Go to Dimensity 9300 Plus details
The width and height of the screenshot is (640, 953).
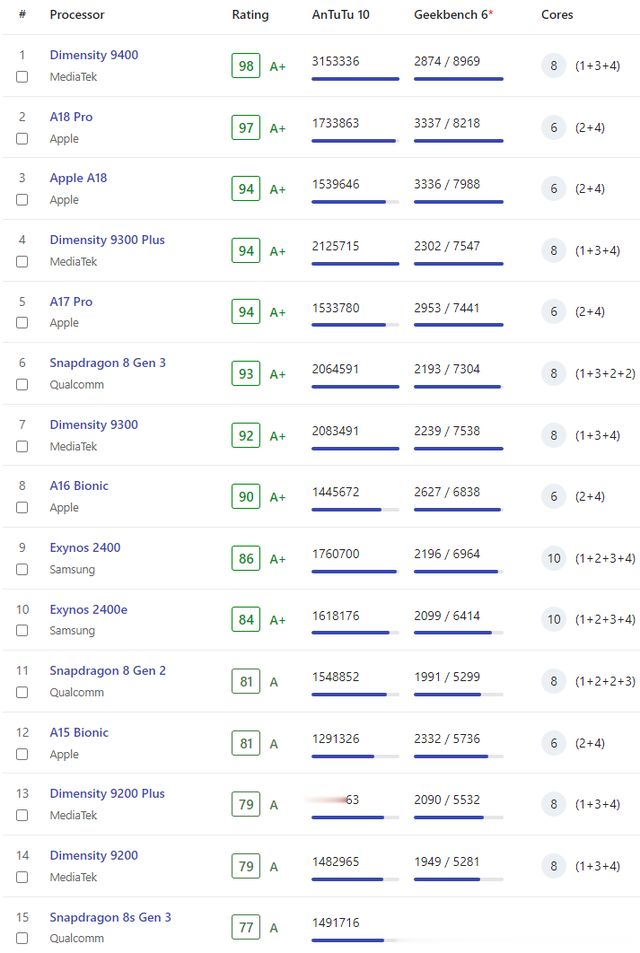[x=107, y=240]
